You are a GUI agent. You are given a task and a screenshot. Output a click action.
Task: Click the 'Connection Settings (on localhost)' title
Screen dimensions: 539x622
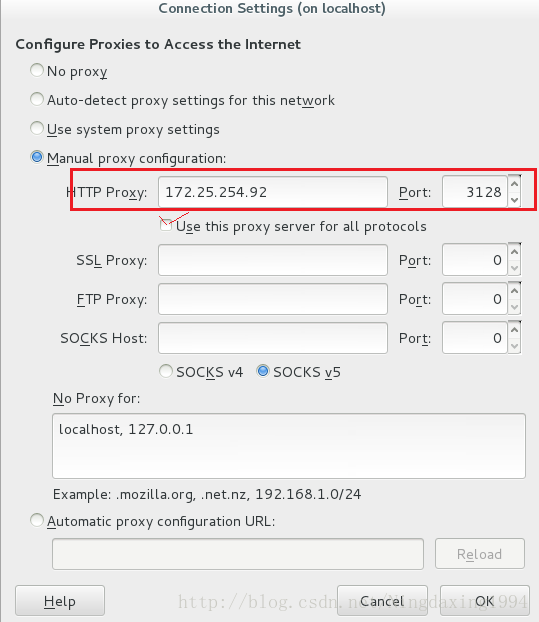(272, 8)
